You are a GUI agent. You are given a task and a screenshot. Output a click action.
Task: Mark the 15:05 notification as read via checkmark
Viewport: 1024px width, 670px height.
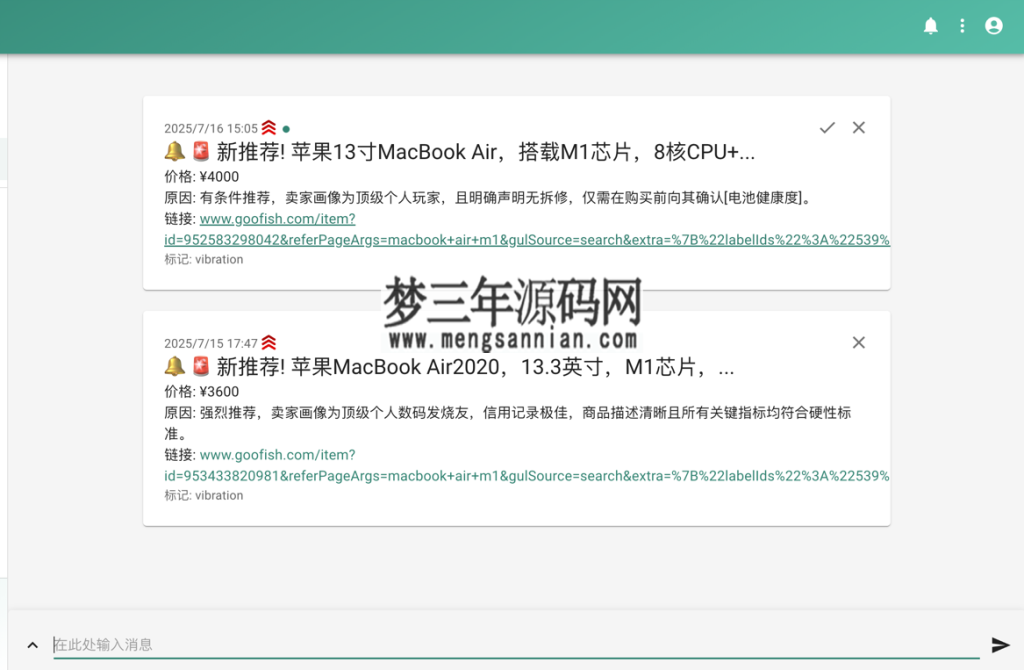(x=827, y=127)
